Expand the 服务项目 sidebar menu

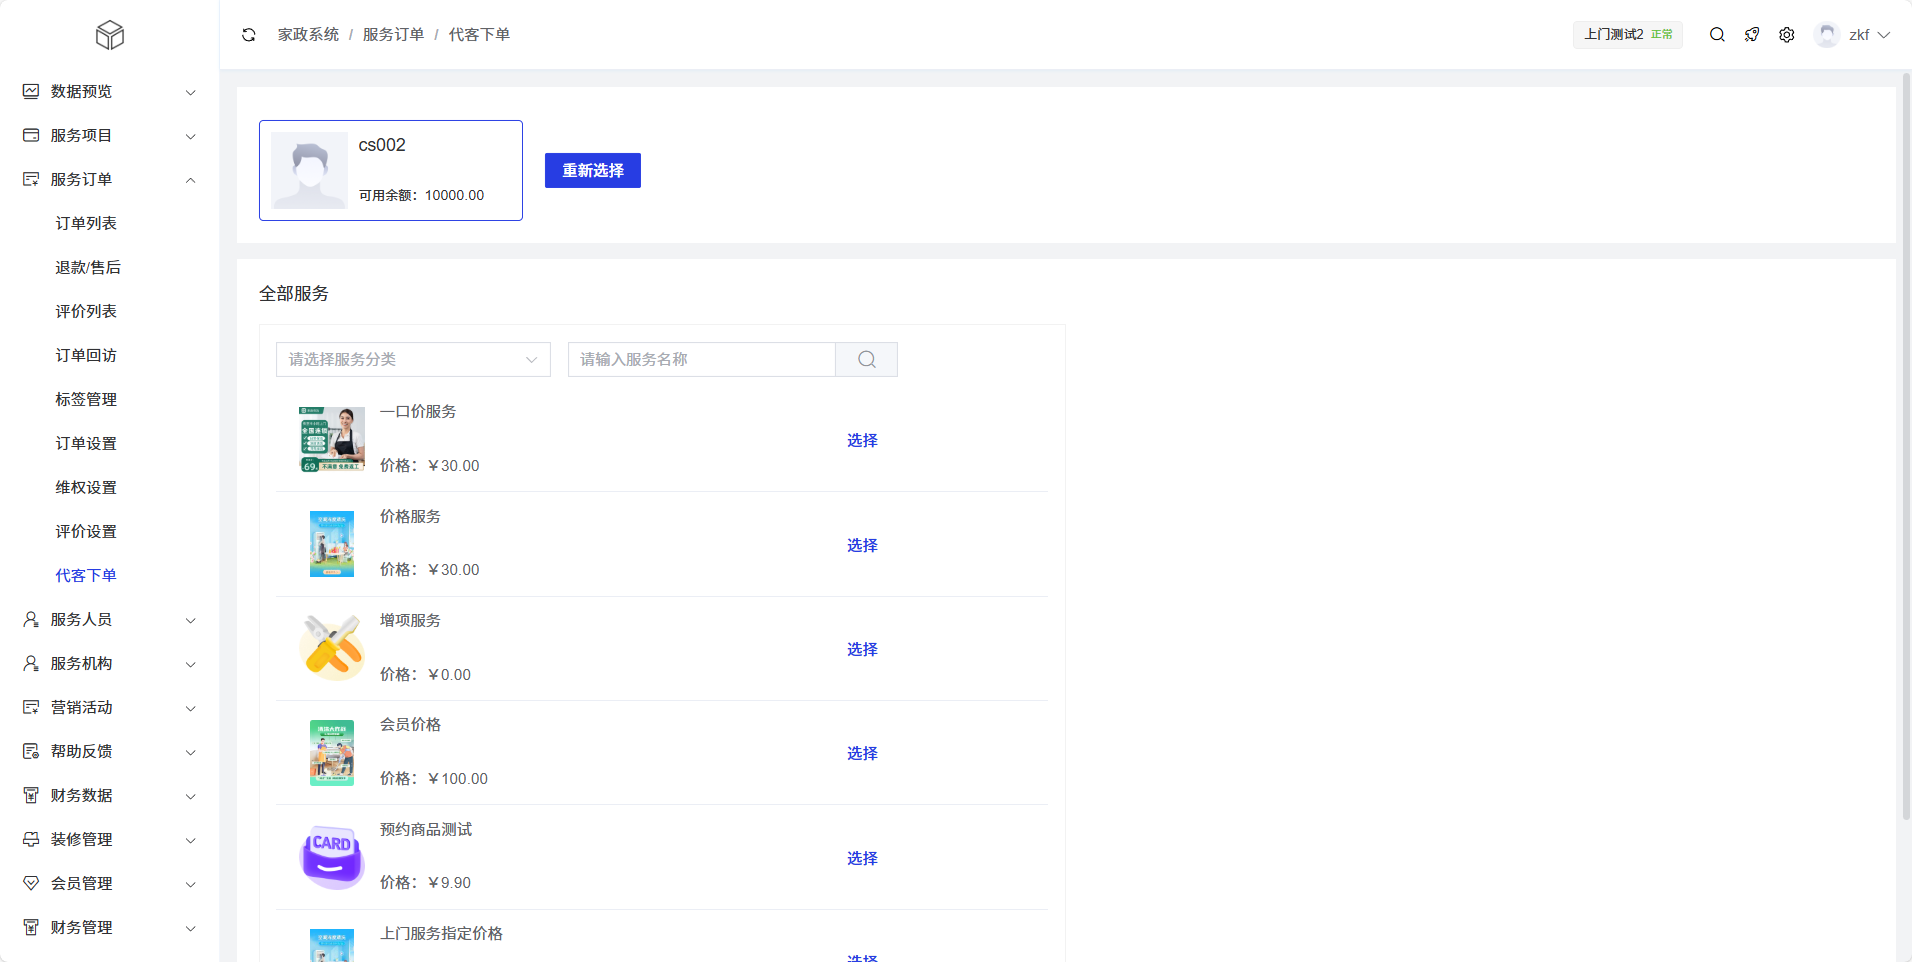click(x=110, y=135)
